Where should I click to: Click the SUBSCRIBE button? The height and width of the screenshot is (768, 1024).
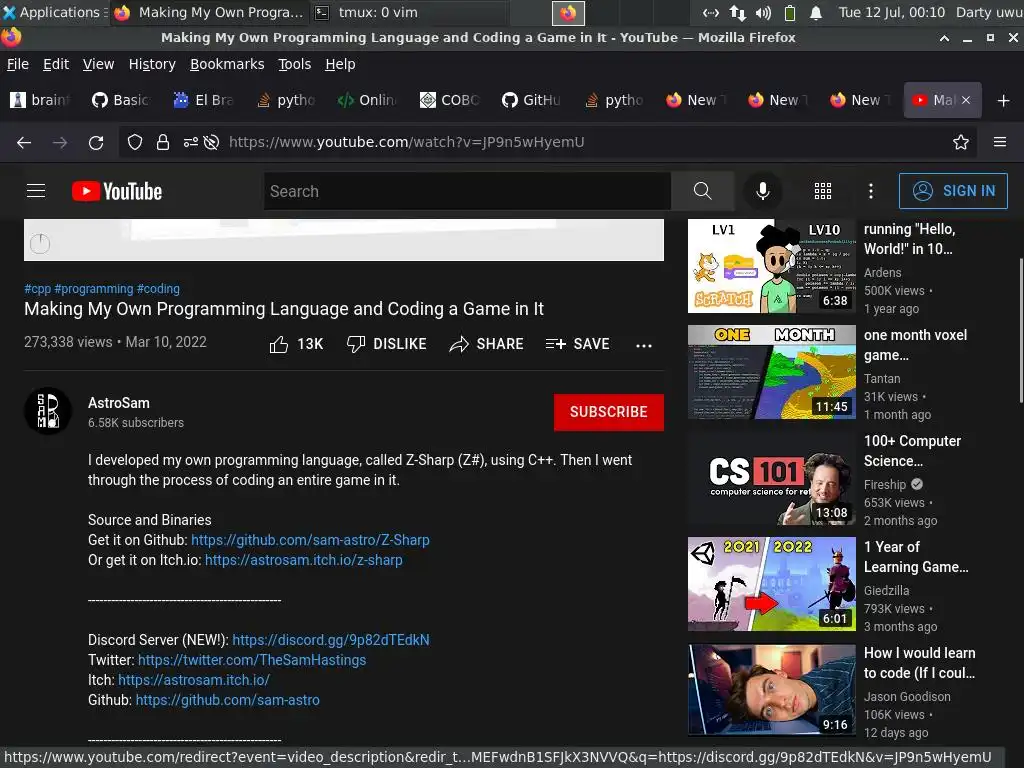(x=609, y=412)
